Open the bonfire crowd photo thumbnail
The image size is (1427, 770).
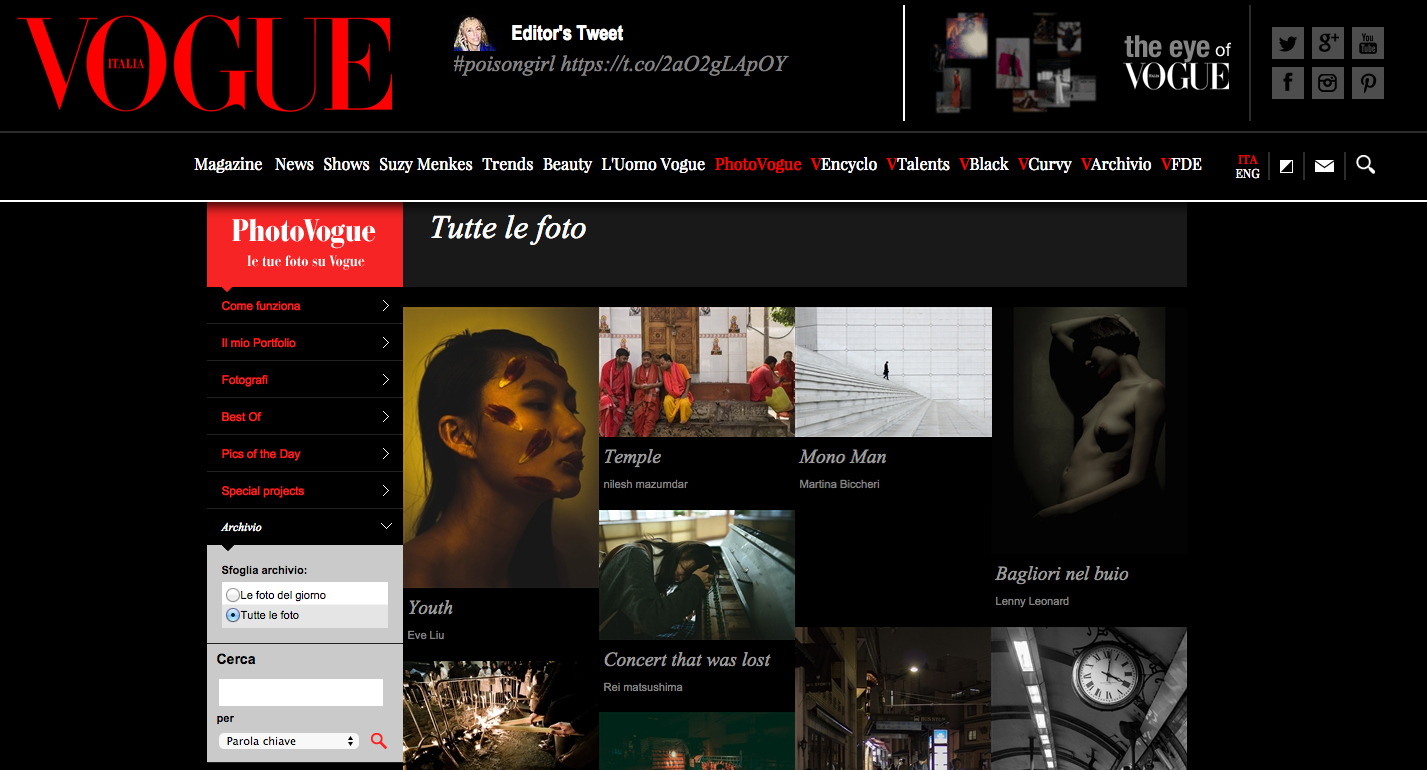coord(501,715)
